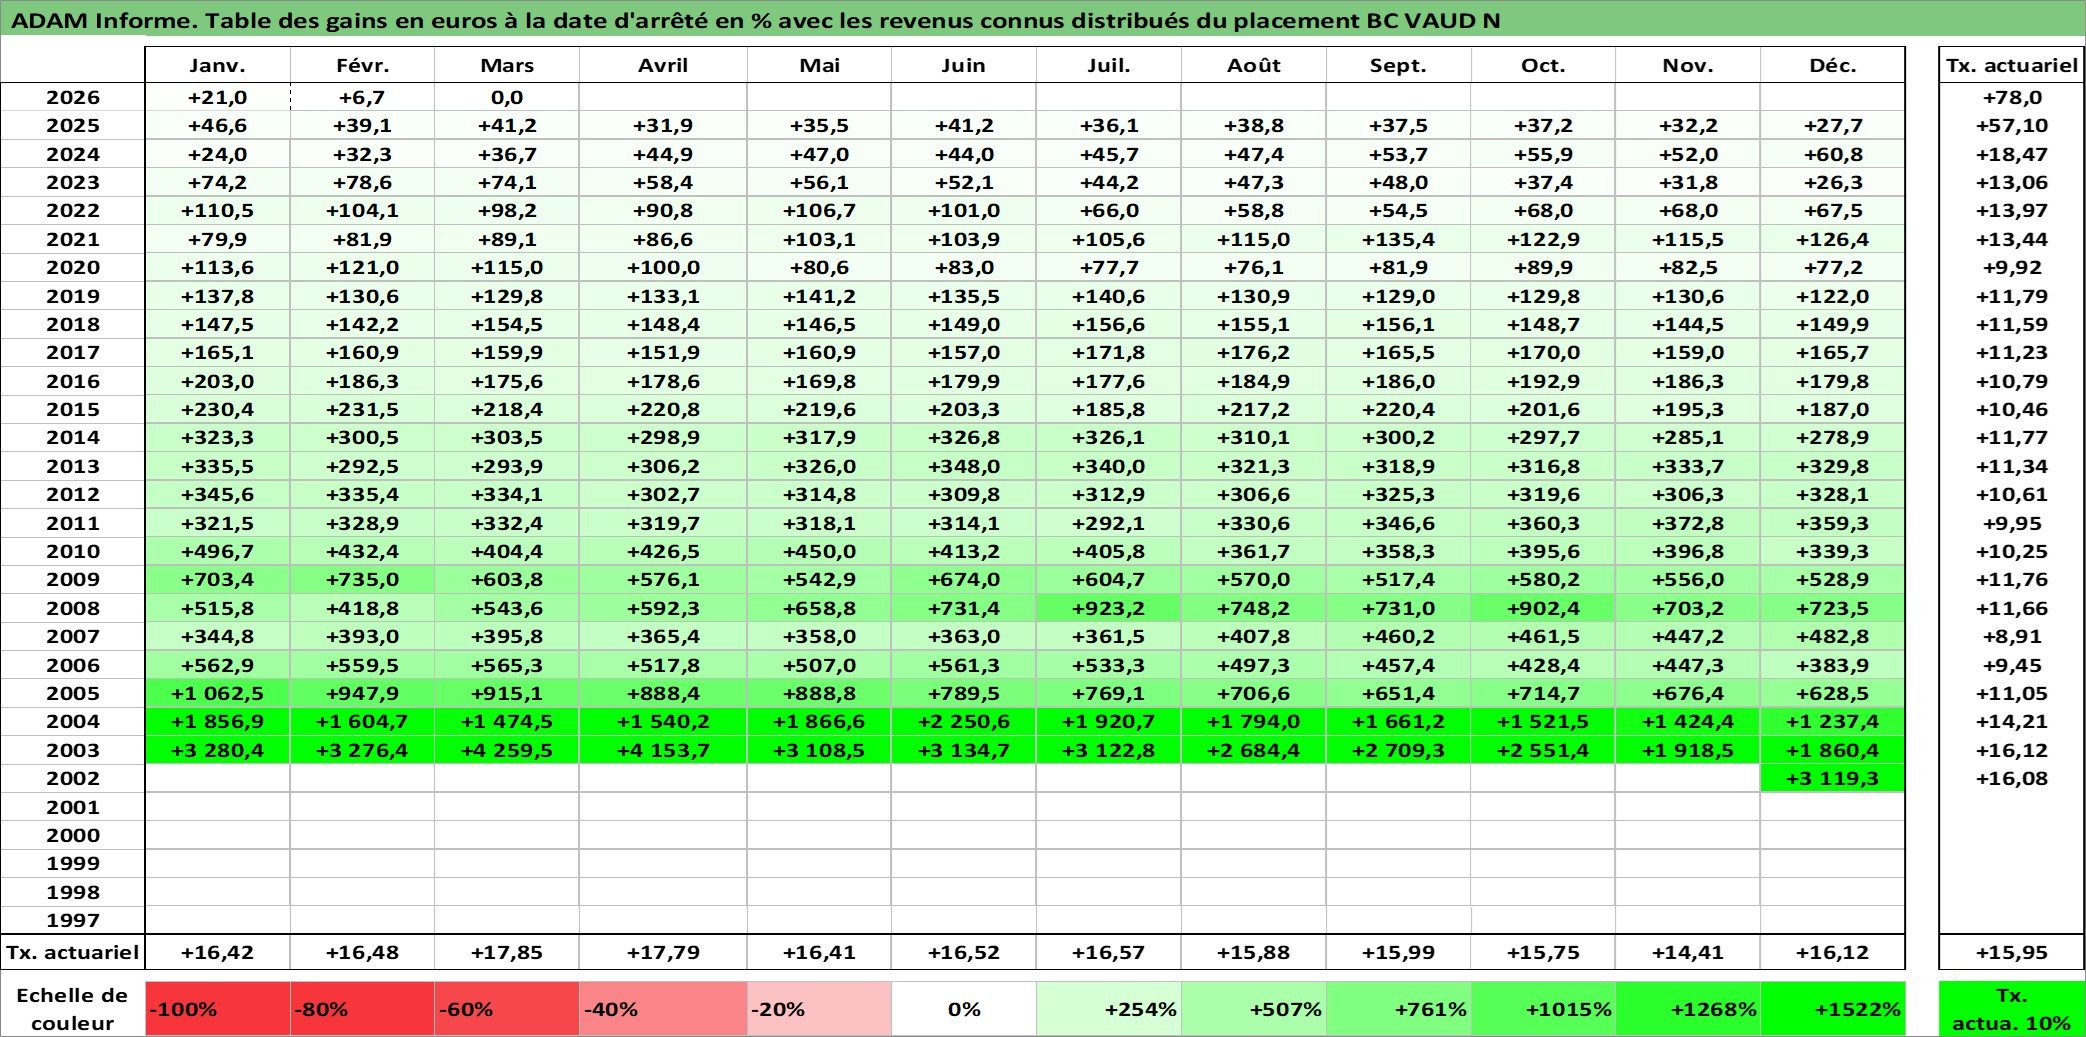The image size is (2086, 1037).
Task: Select the 0% color scale cell
Action: pos(964,1009)
